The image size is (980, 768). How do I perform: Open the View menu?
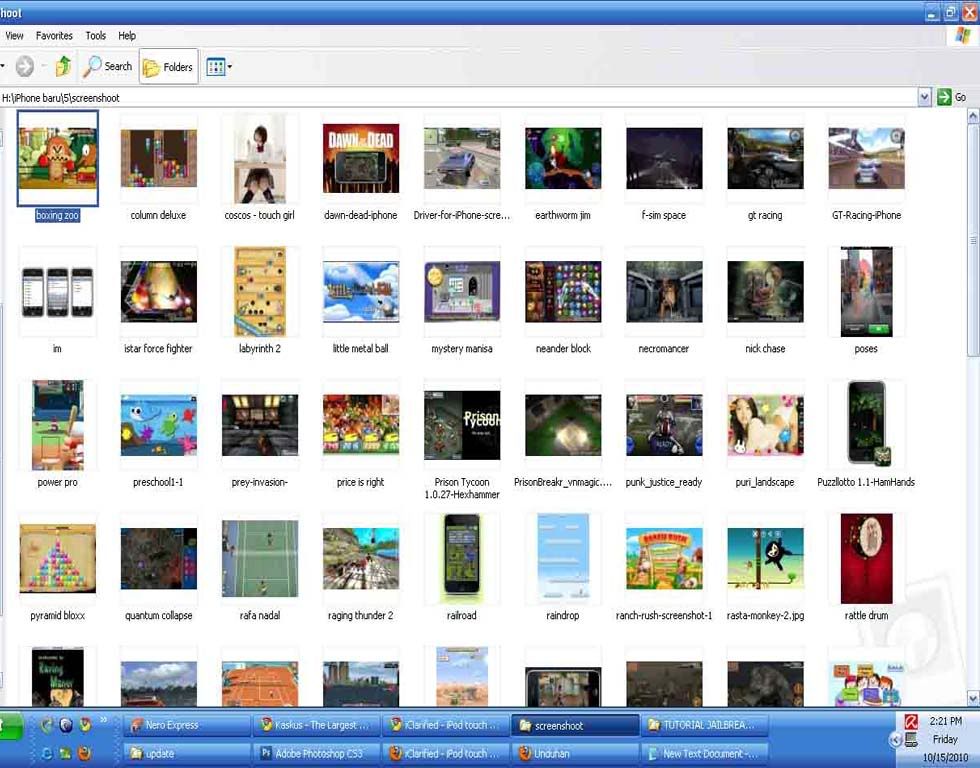(x=14, y=36)
